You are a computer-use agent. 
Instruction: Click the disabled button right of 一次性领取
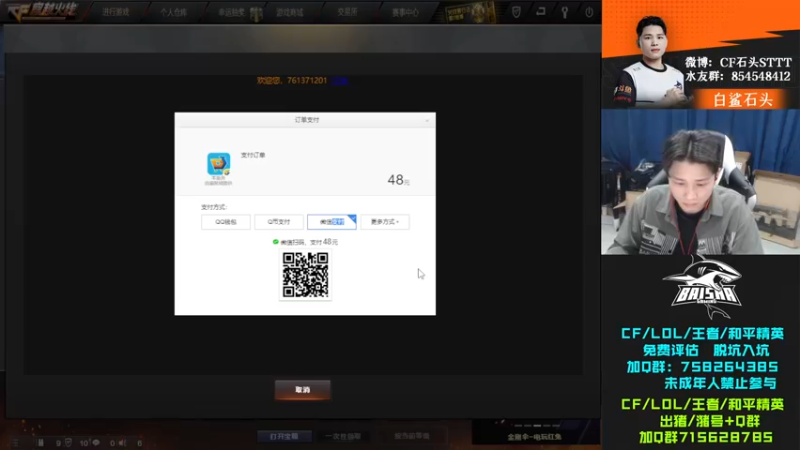pyautogui.click(x=412, y=436)
